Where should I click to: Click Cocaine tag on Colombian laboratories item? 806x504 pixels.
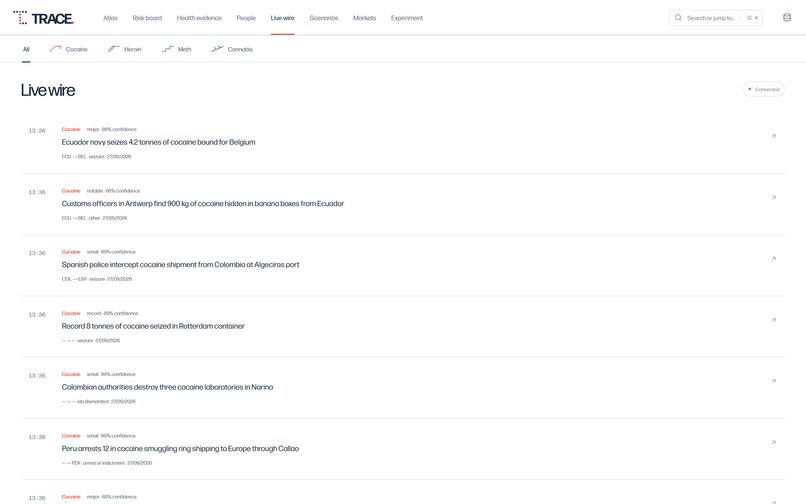pos(71,374)
